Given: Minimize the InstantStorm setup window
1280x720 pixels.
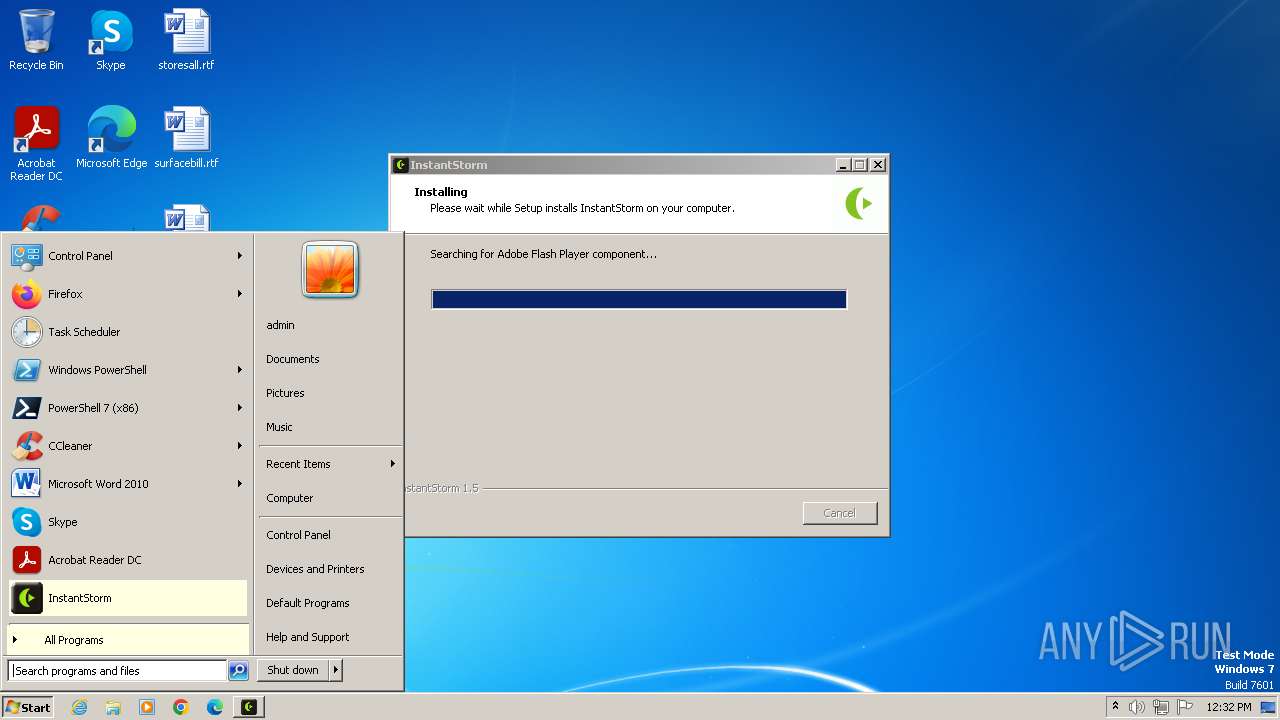Looking at the screenshot, I should (x=843, y=165).
